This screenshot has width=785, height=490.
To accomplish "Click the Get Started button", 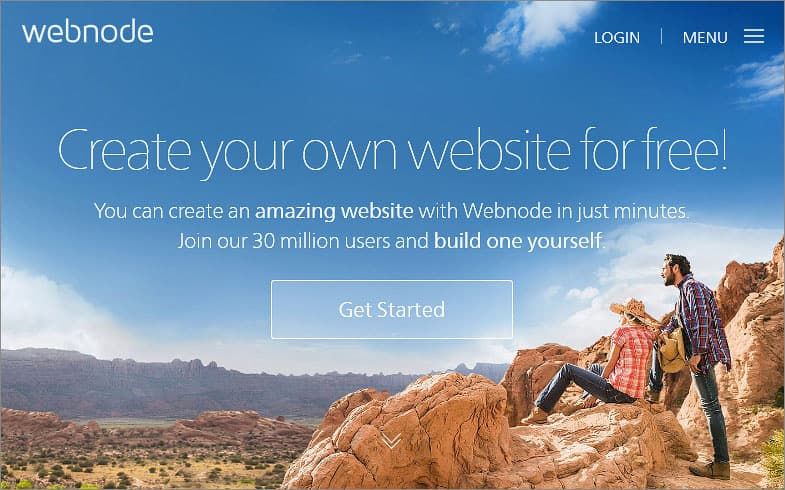I will [392, 309].
